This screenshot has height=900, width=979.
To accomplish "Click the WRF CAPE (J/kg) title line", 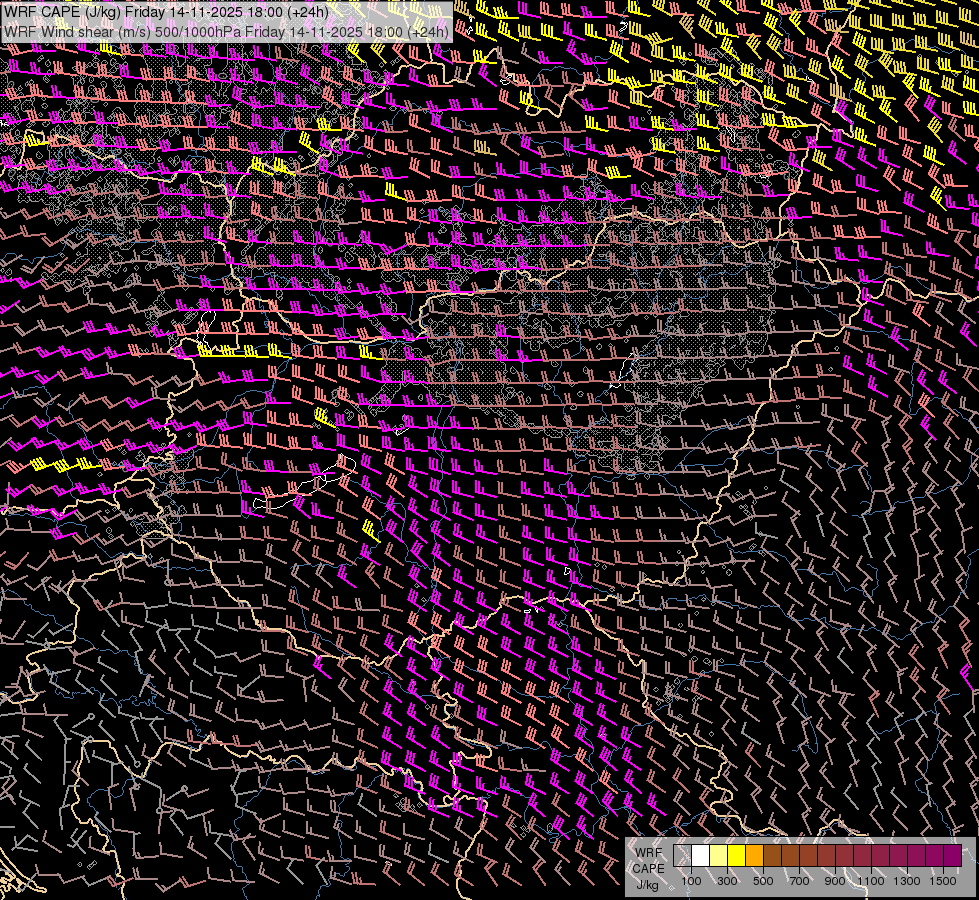I will pyautogui.click(x=167, y=11).
